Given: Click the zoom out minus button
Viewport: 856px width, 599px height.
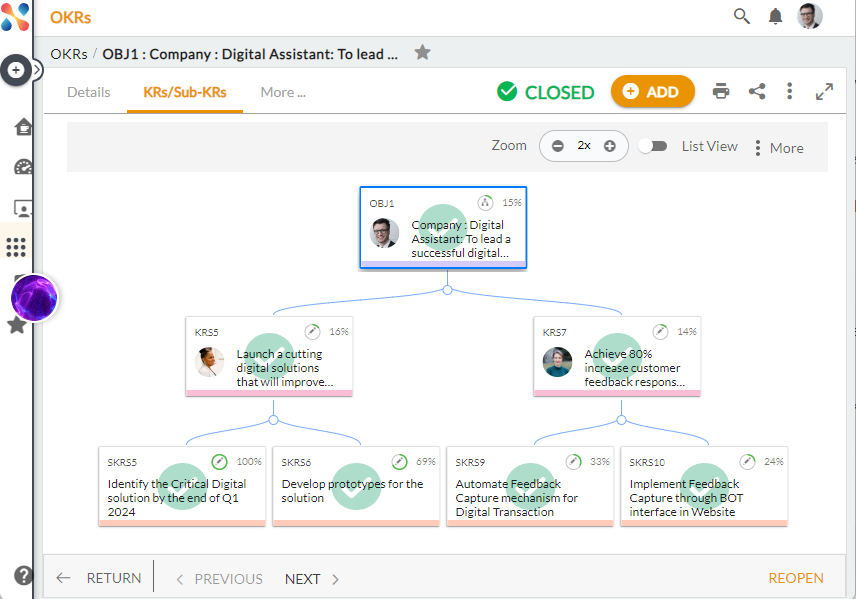Looking at the screenshot, I should pyautogui.click(x=557, y=146).
